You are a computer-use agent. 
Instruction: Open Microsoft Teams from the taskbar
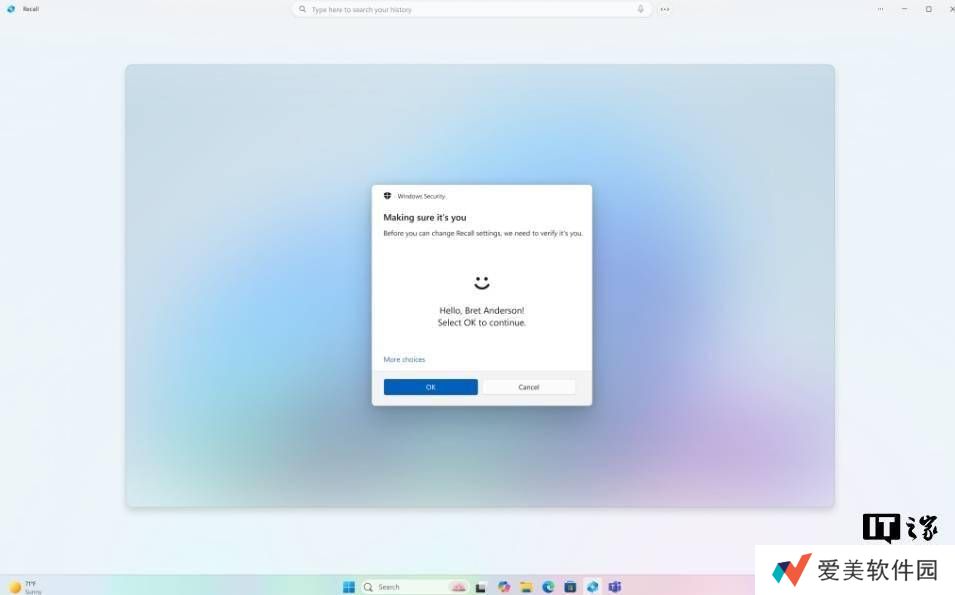pos(615,587)
